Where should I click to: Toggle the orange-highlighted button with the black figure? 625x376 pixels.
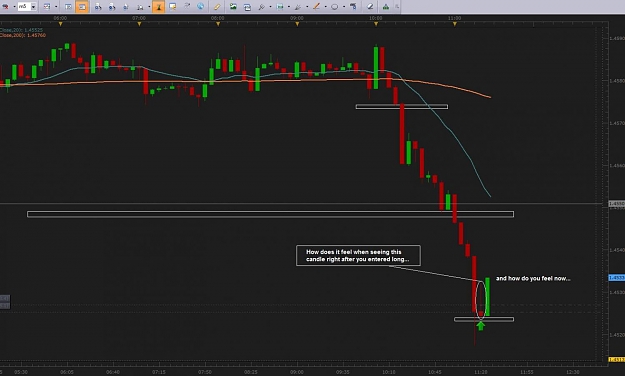pyautogui.click(x=158, y=6)
